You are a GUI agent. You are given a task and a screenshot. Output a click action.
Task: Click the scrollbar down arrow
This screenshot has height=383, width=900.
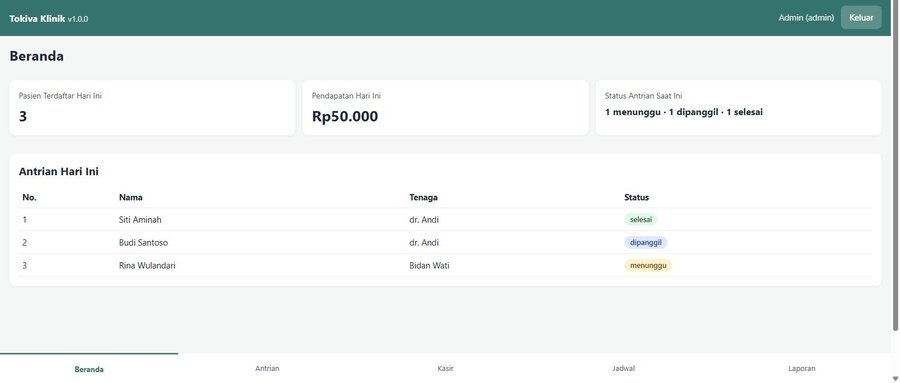(x=895, y=378)
